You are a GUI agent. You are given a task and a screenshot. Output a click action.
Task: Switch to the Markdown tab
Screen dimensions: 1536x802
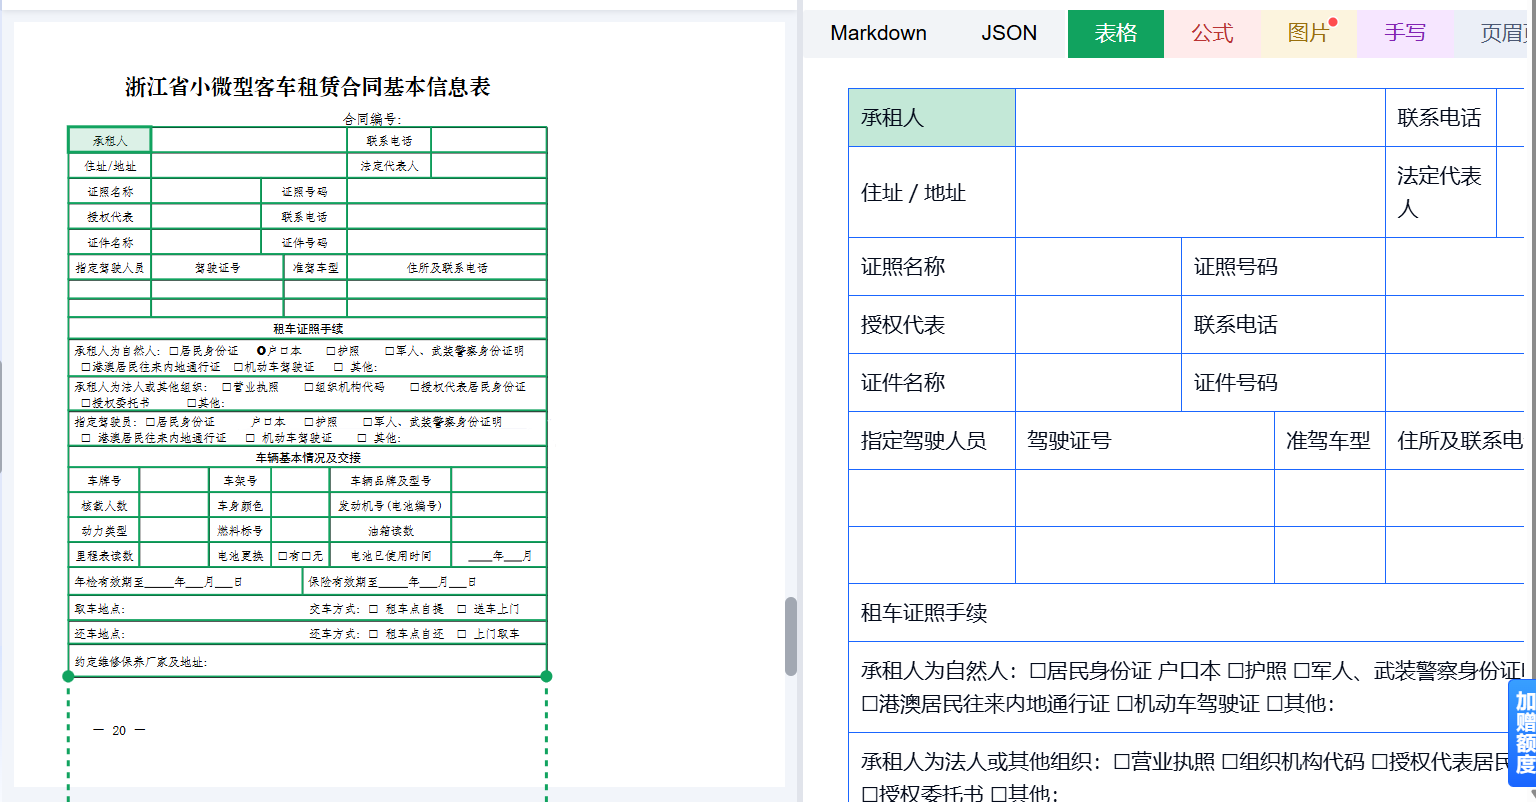878,33
